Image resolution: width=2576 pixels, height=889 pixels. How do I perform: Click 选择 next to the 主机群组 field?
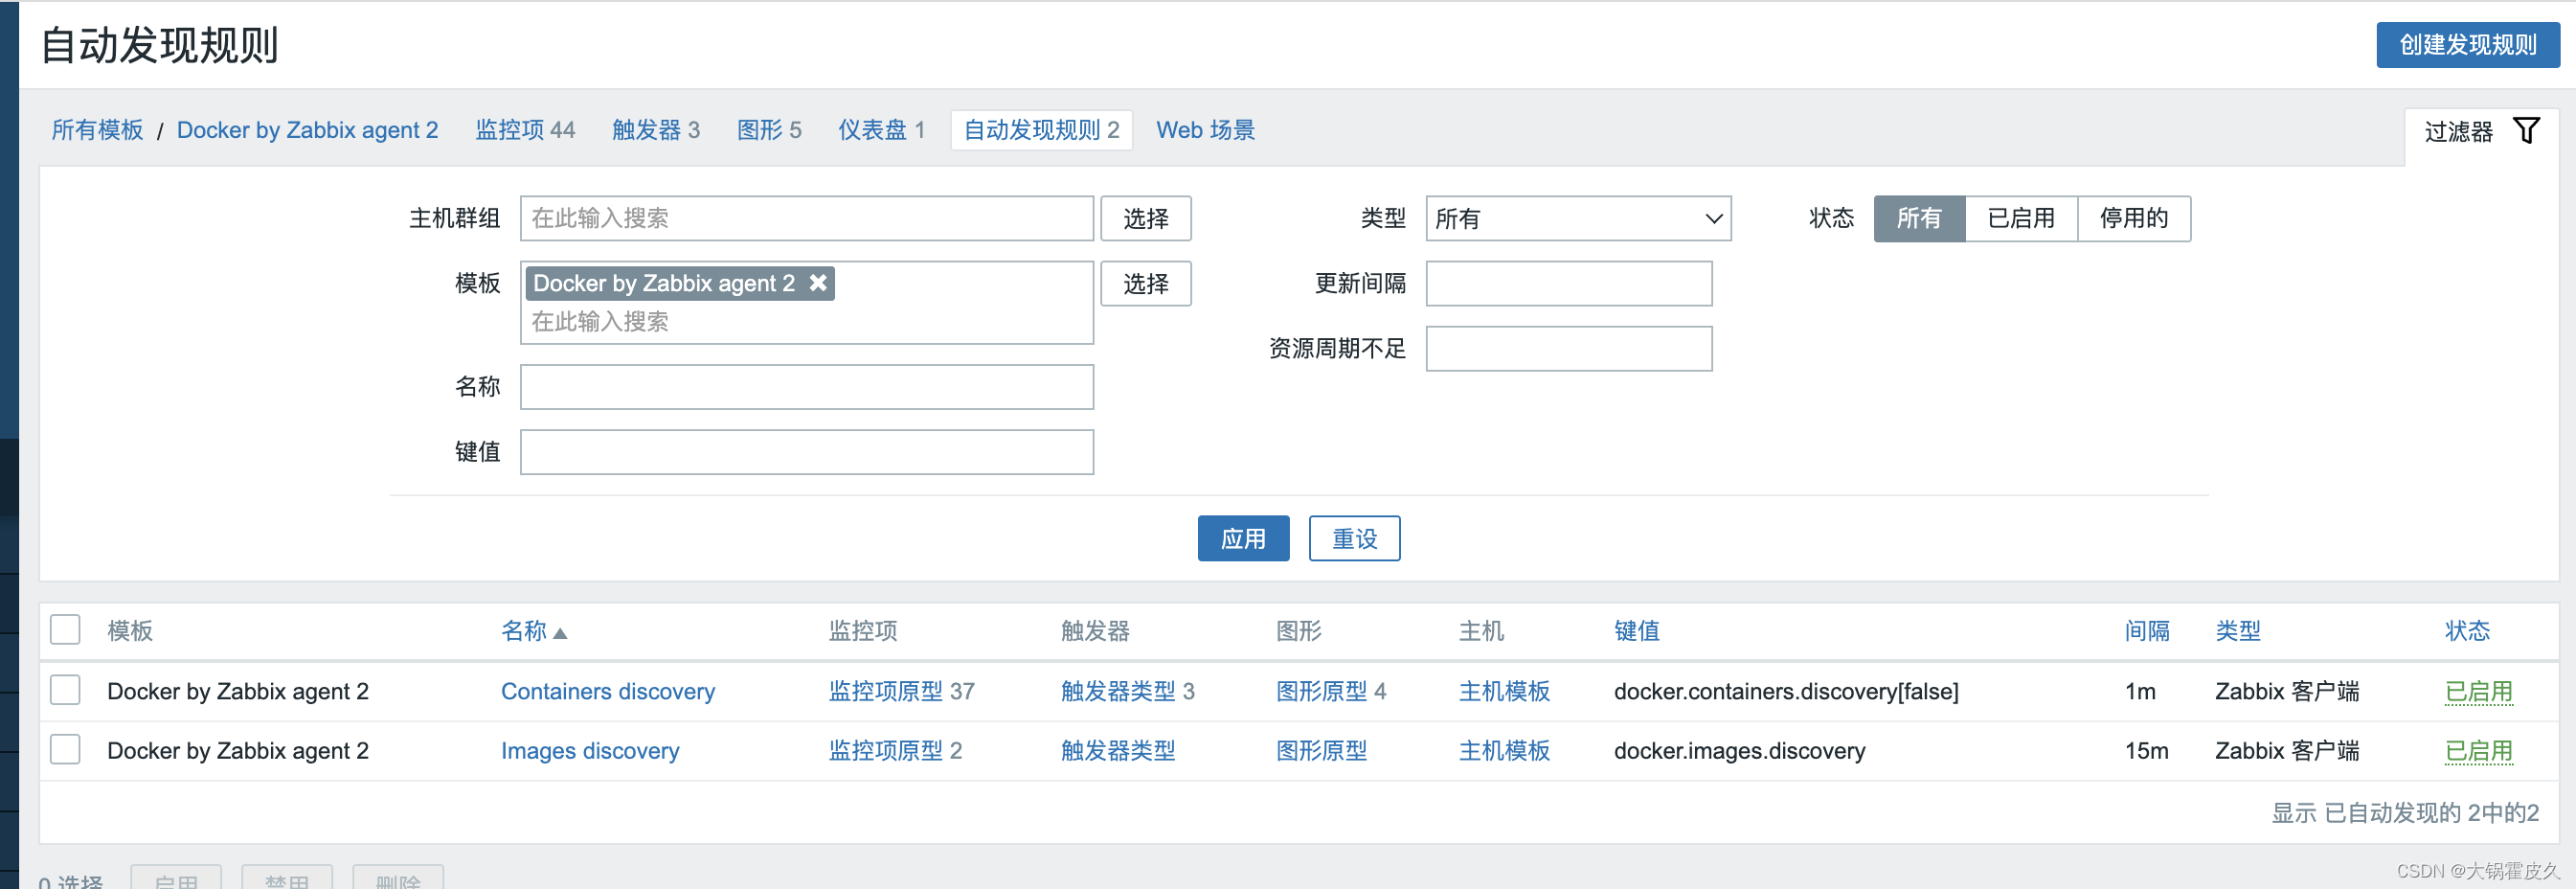coord(1145,218)
